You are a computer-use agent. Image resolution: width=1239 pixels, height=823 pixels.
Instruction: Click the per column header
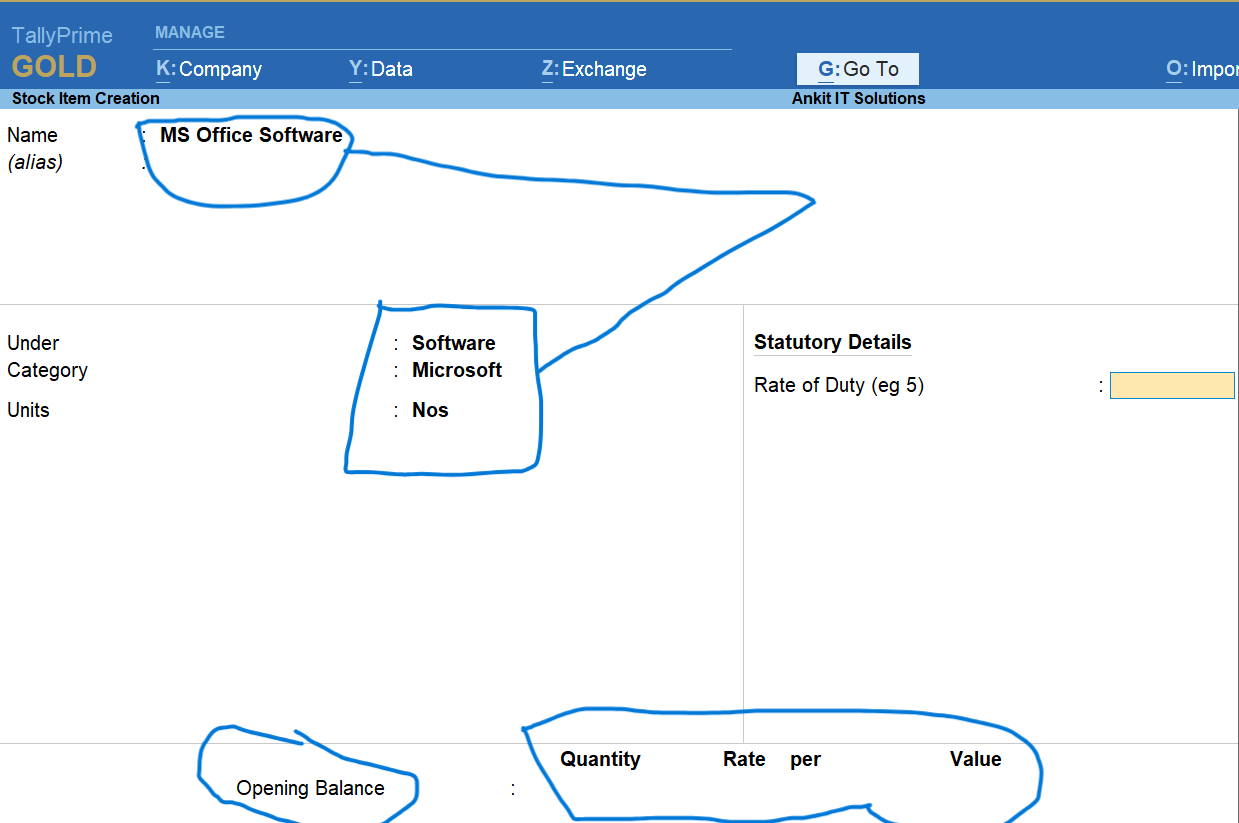coord(805,760)
